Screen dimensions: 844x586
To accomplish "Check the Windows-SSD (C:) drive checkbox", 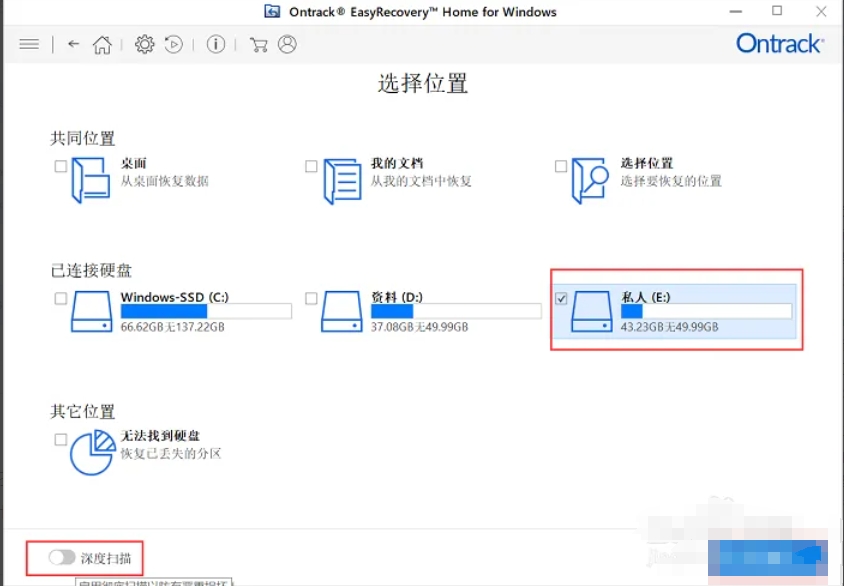I will click(61, 298).
